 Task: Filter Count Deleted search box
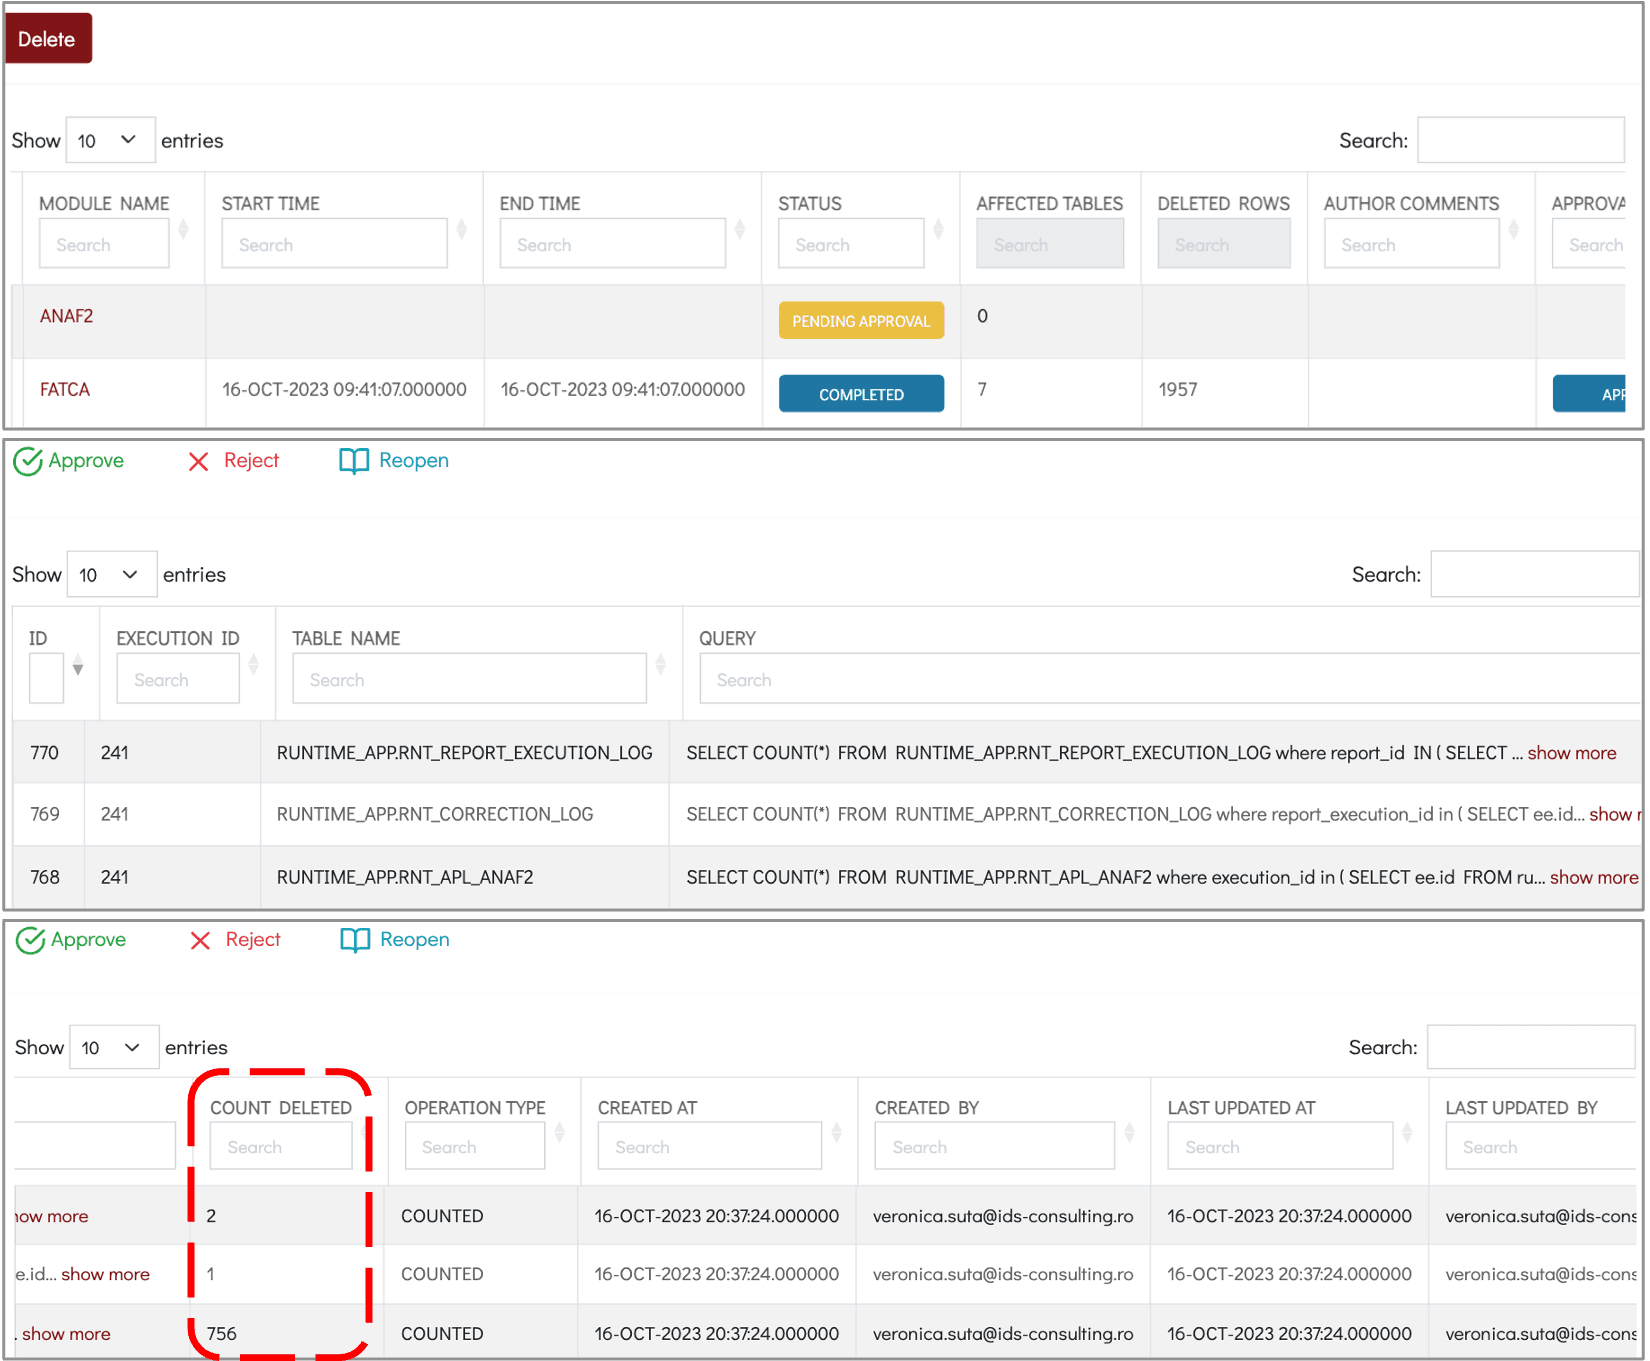point(281,1146)
